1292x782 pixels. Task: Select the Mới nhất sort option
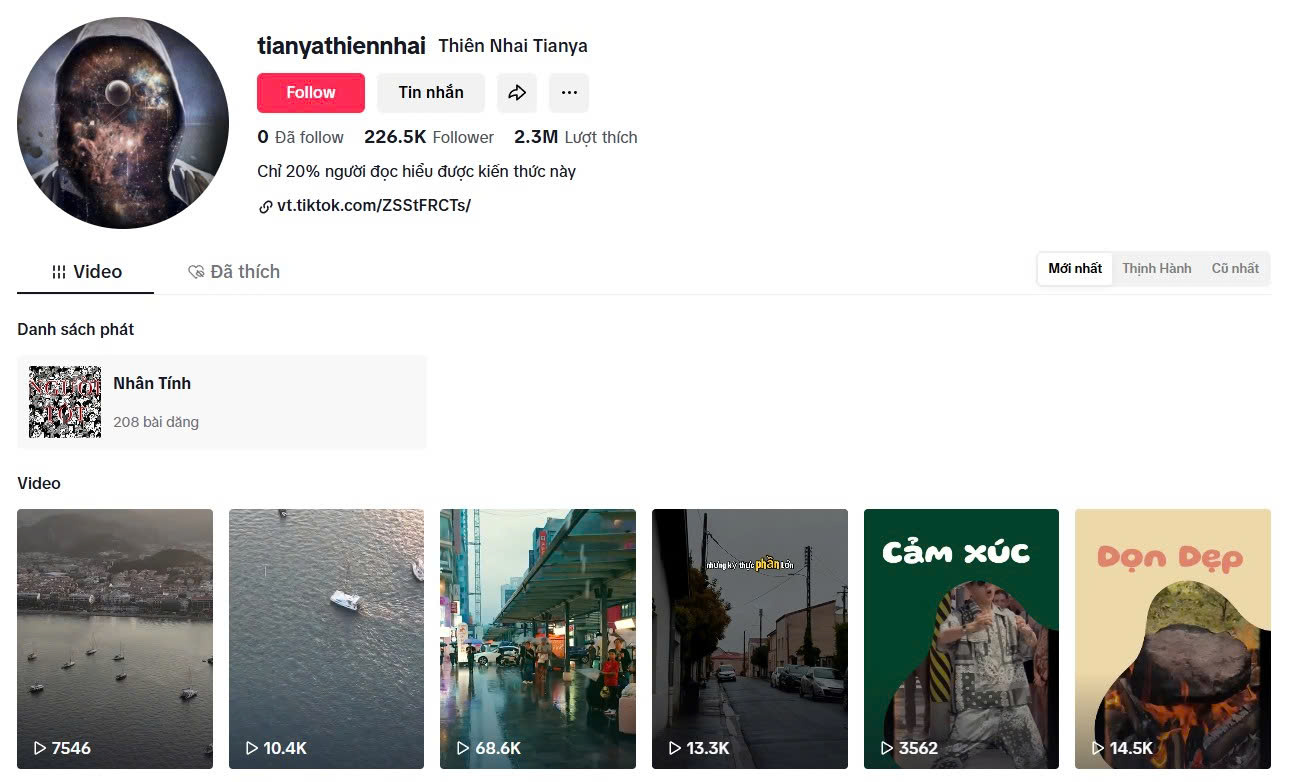(x=1075, y=269)
